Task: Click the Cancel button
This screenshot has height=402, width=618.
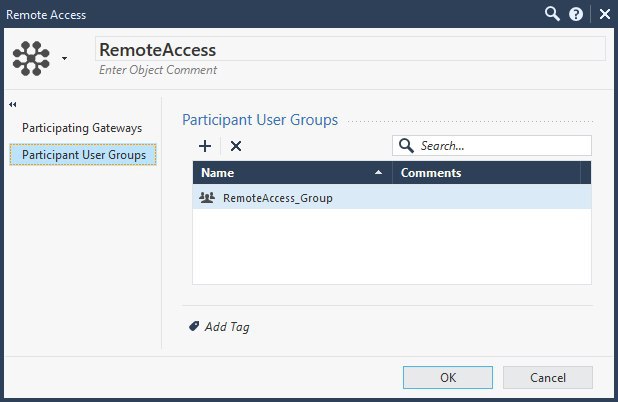Action: tap(548, 378)
